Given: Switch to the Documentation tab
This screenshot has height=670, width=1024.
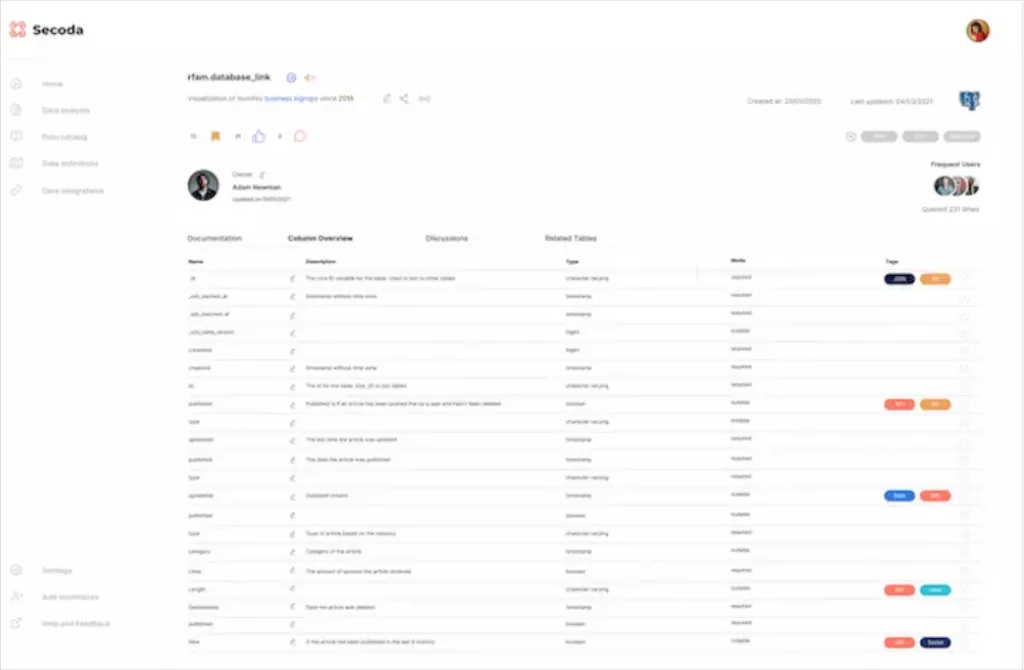Looking at the screenshot, I should pos(214,238).
